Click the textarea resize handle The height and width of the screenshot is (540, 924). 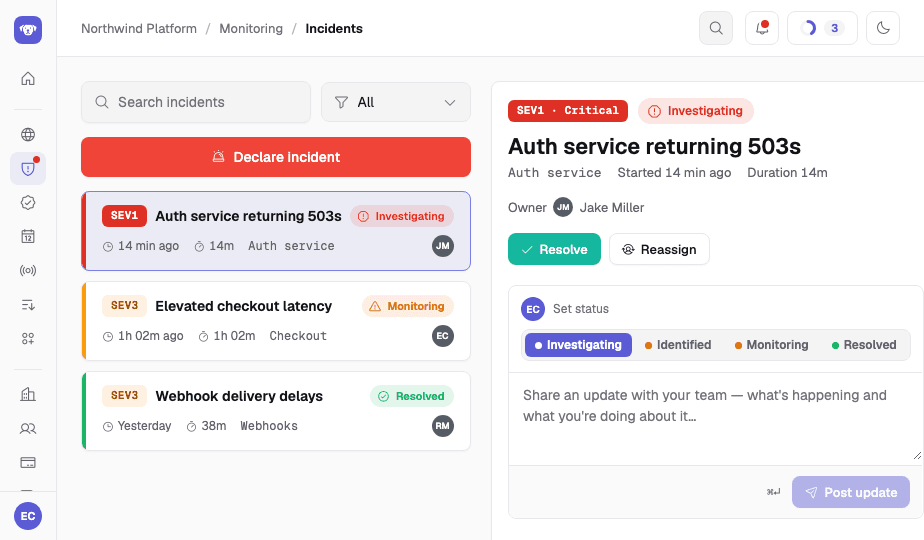point(917,456)
